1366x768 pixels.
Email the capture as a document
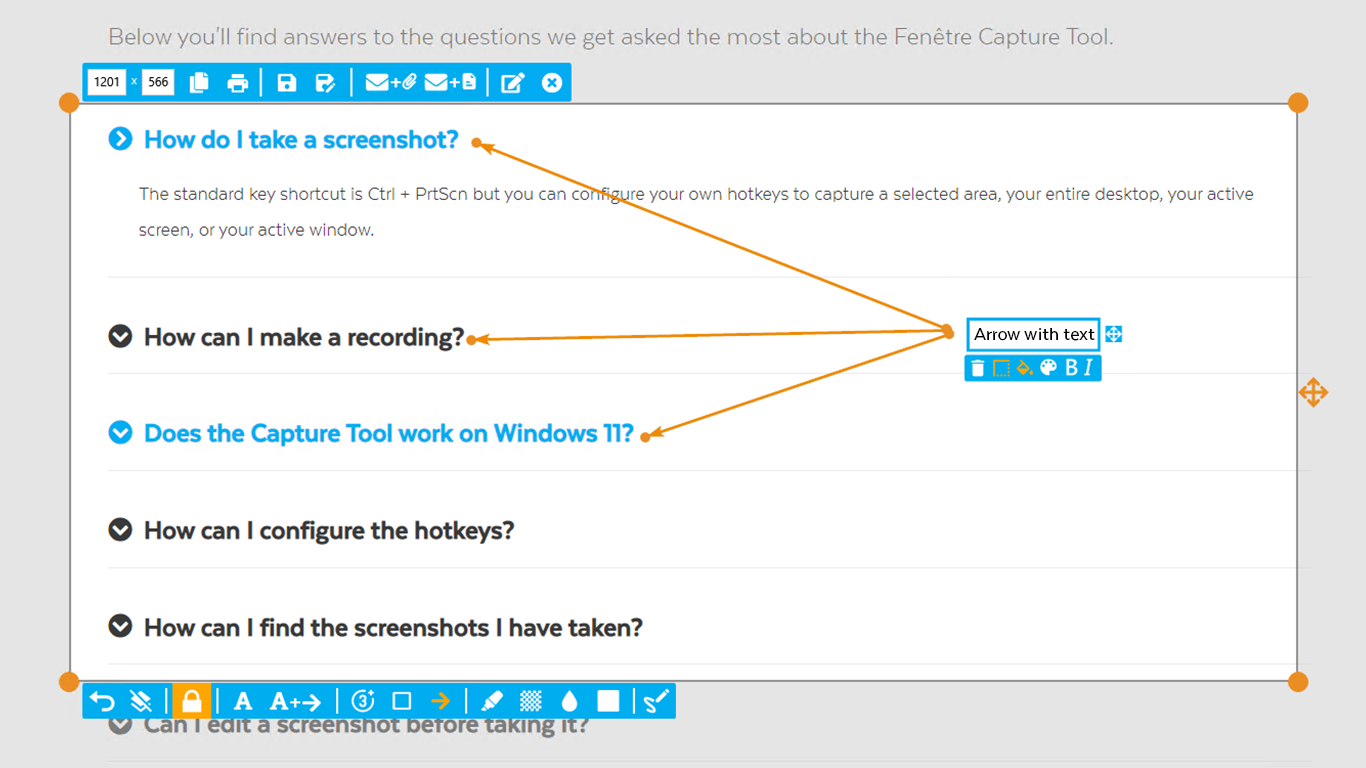[451, 83]
